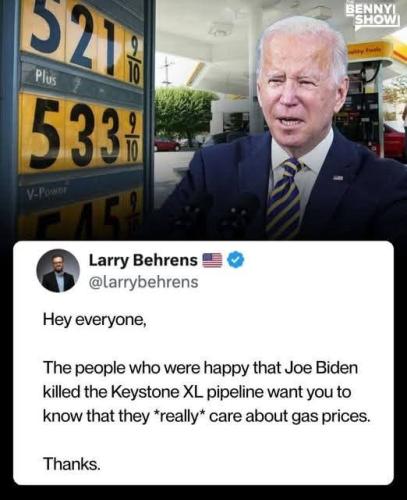Select the striped blue and yellow tie

click(284, 199)
